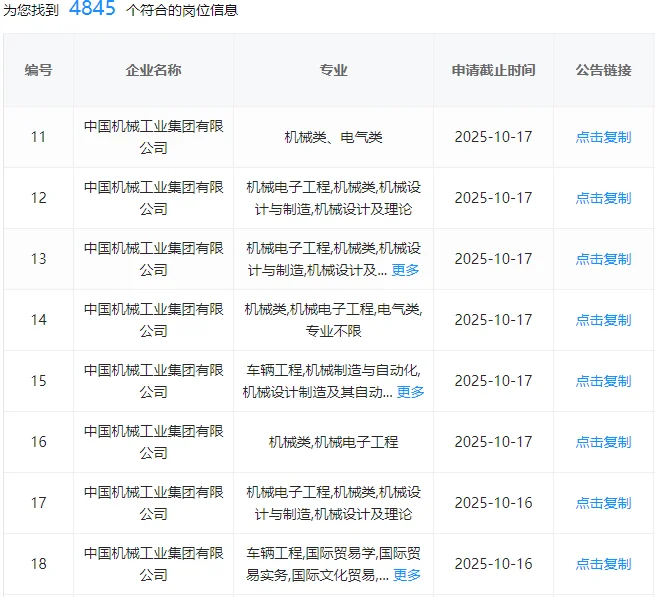Expand 更多 majors in row 18
This screenshot has height=597, width=655.
[407, 575]
